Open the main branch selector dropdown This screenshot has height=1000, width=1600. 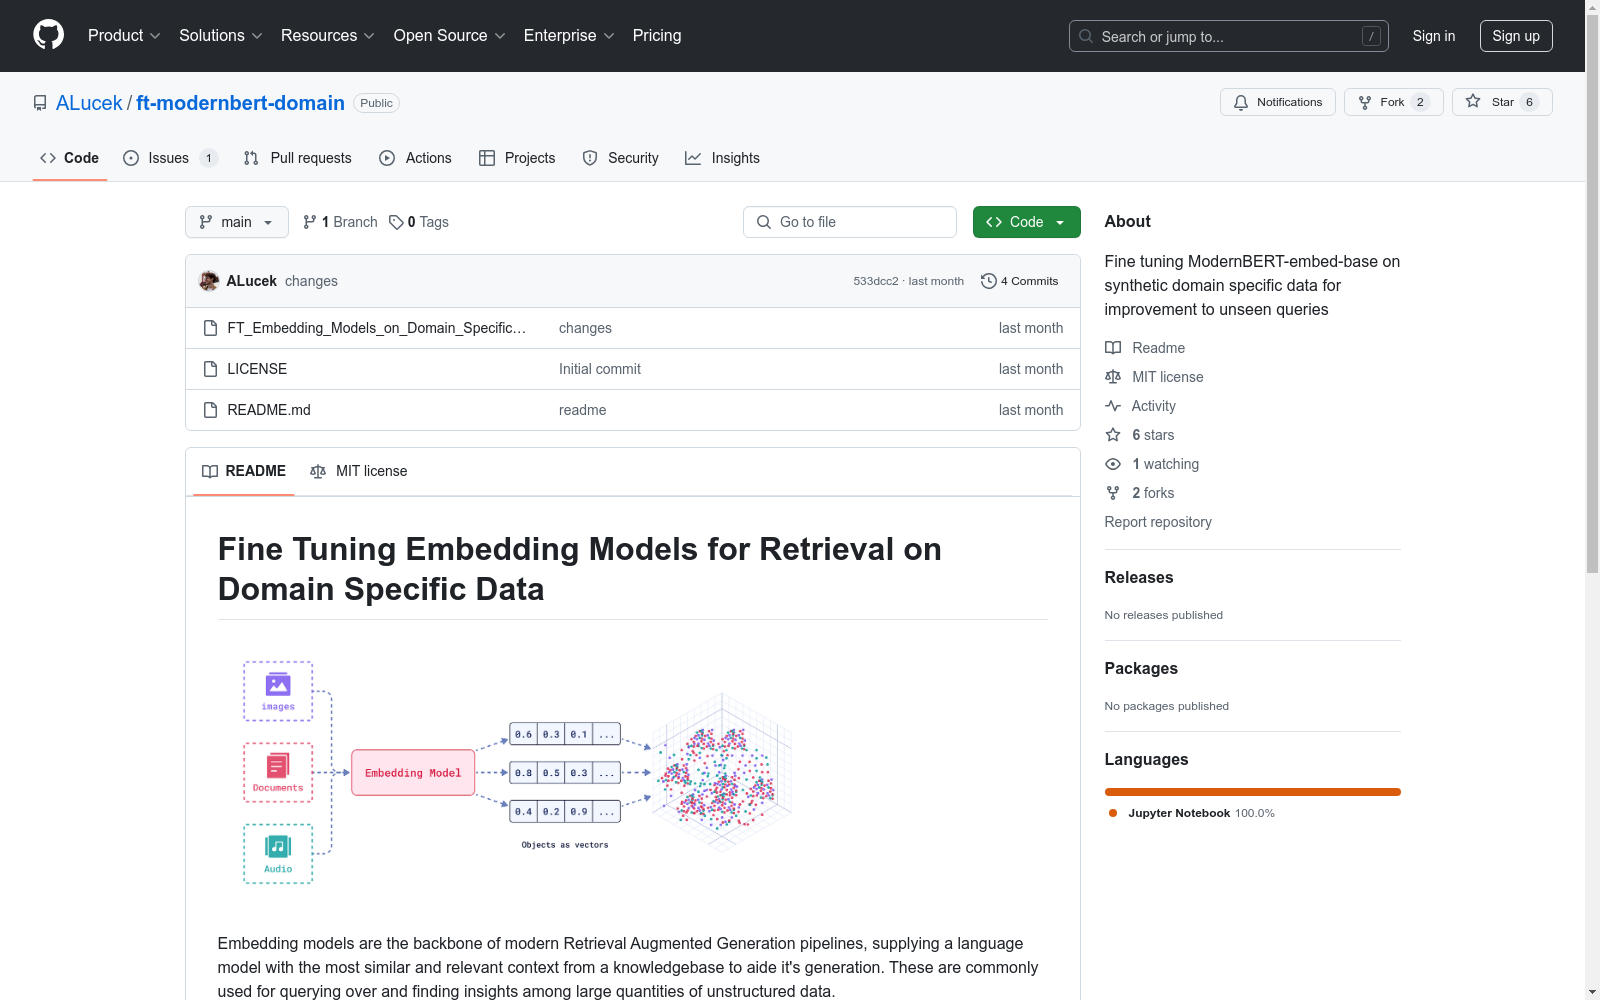coord(237,222)
